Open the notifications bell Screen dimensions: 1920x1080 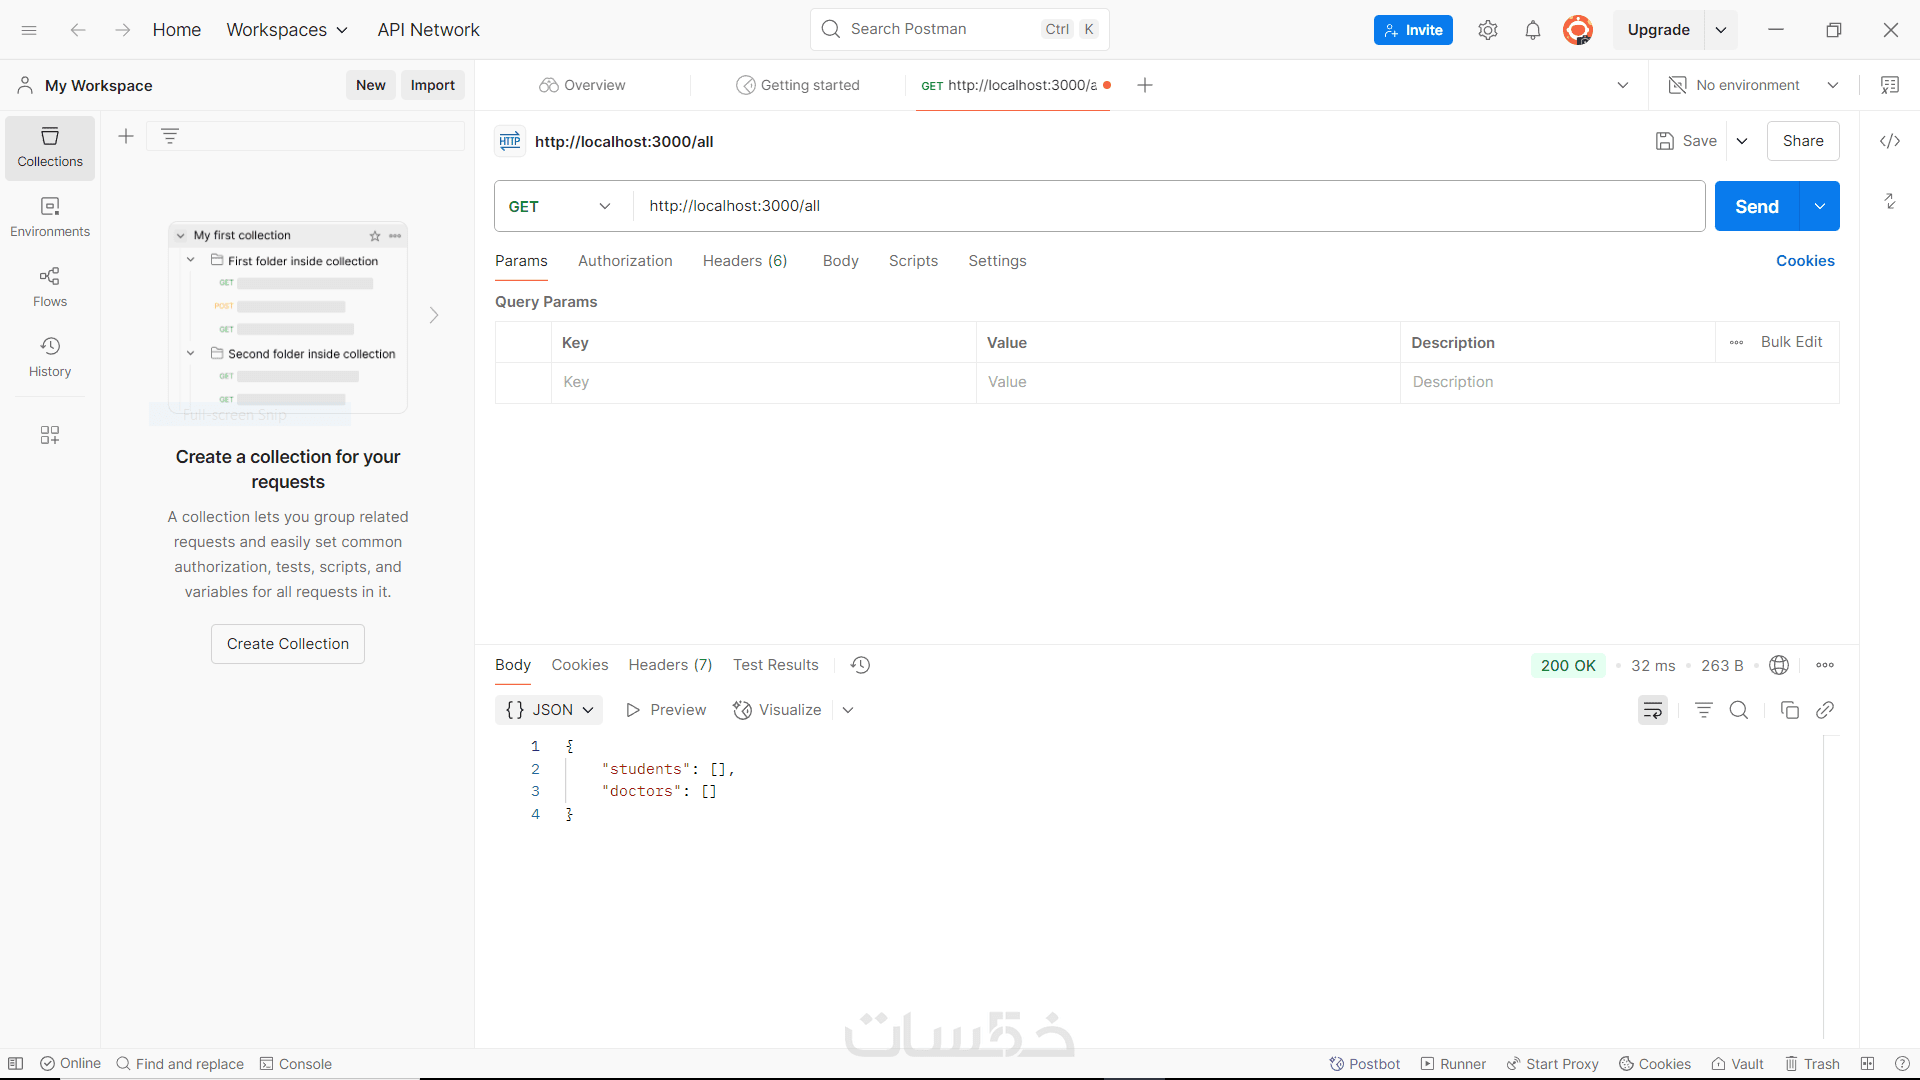click(x=1532, y=30)
